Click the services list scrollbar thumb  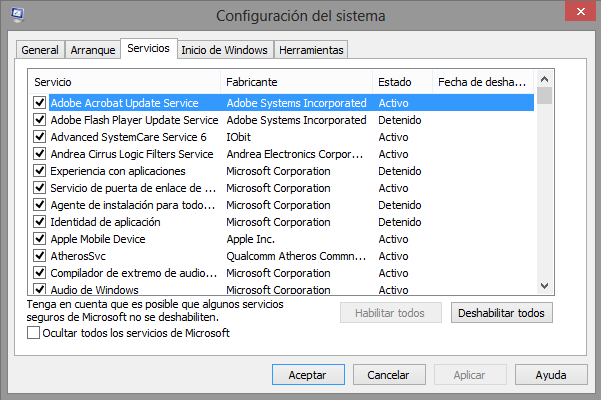(544, 96)
